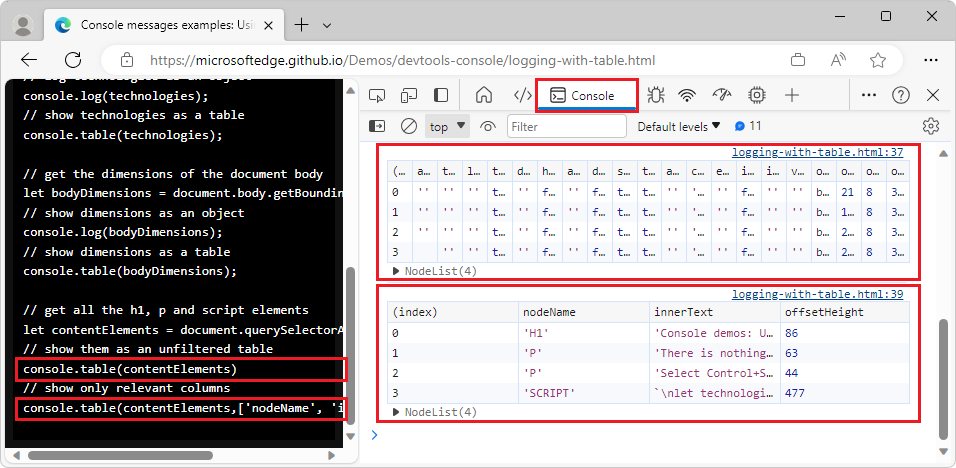Add page to favorites star icon

point(877,60)
